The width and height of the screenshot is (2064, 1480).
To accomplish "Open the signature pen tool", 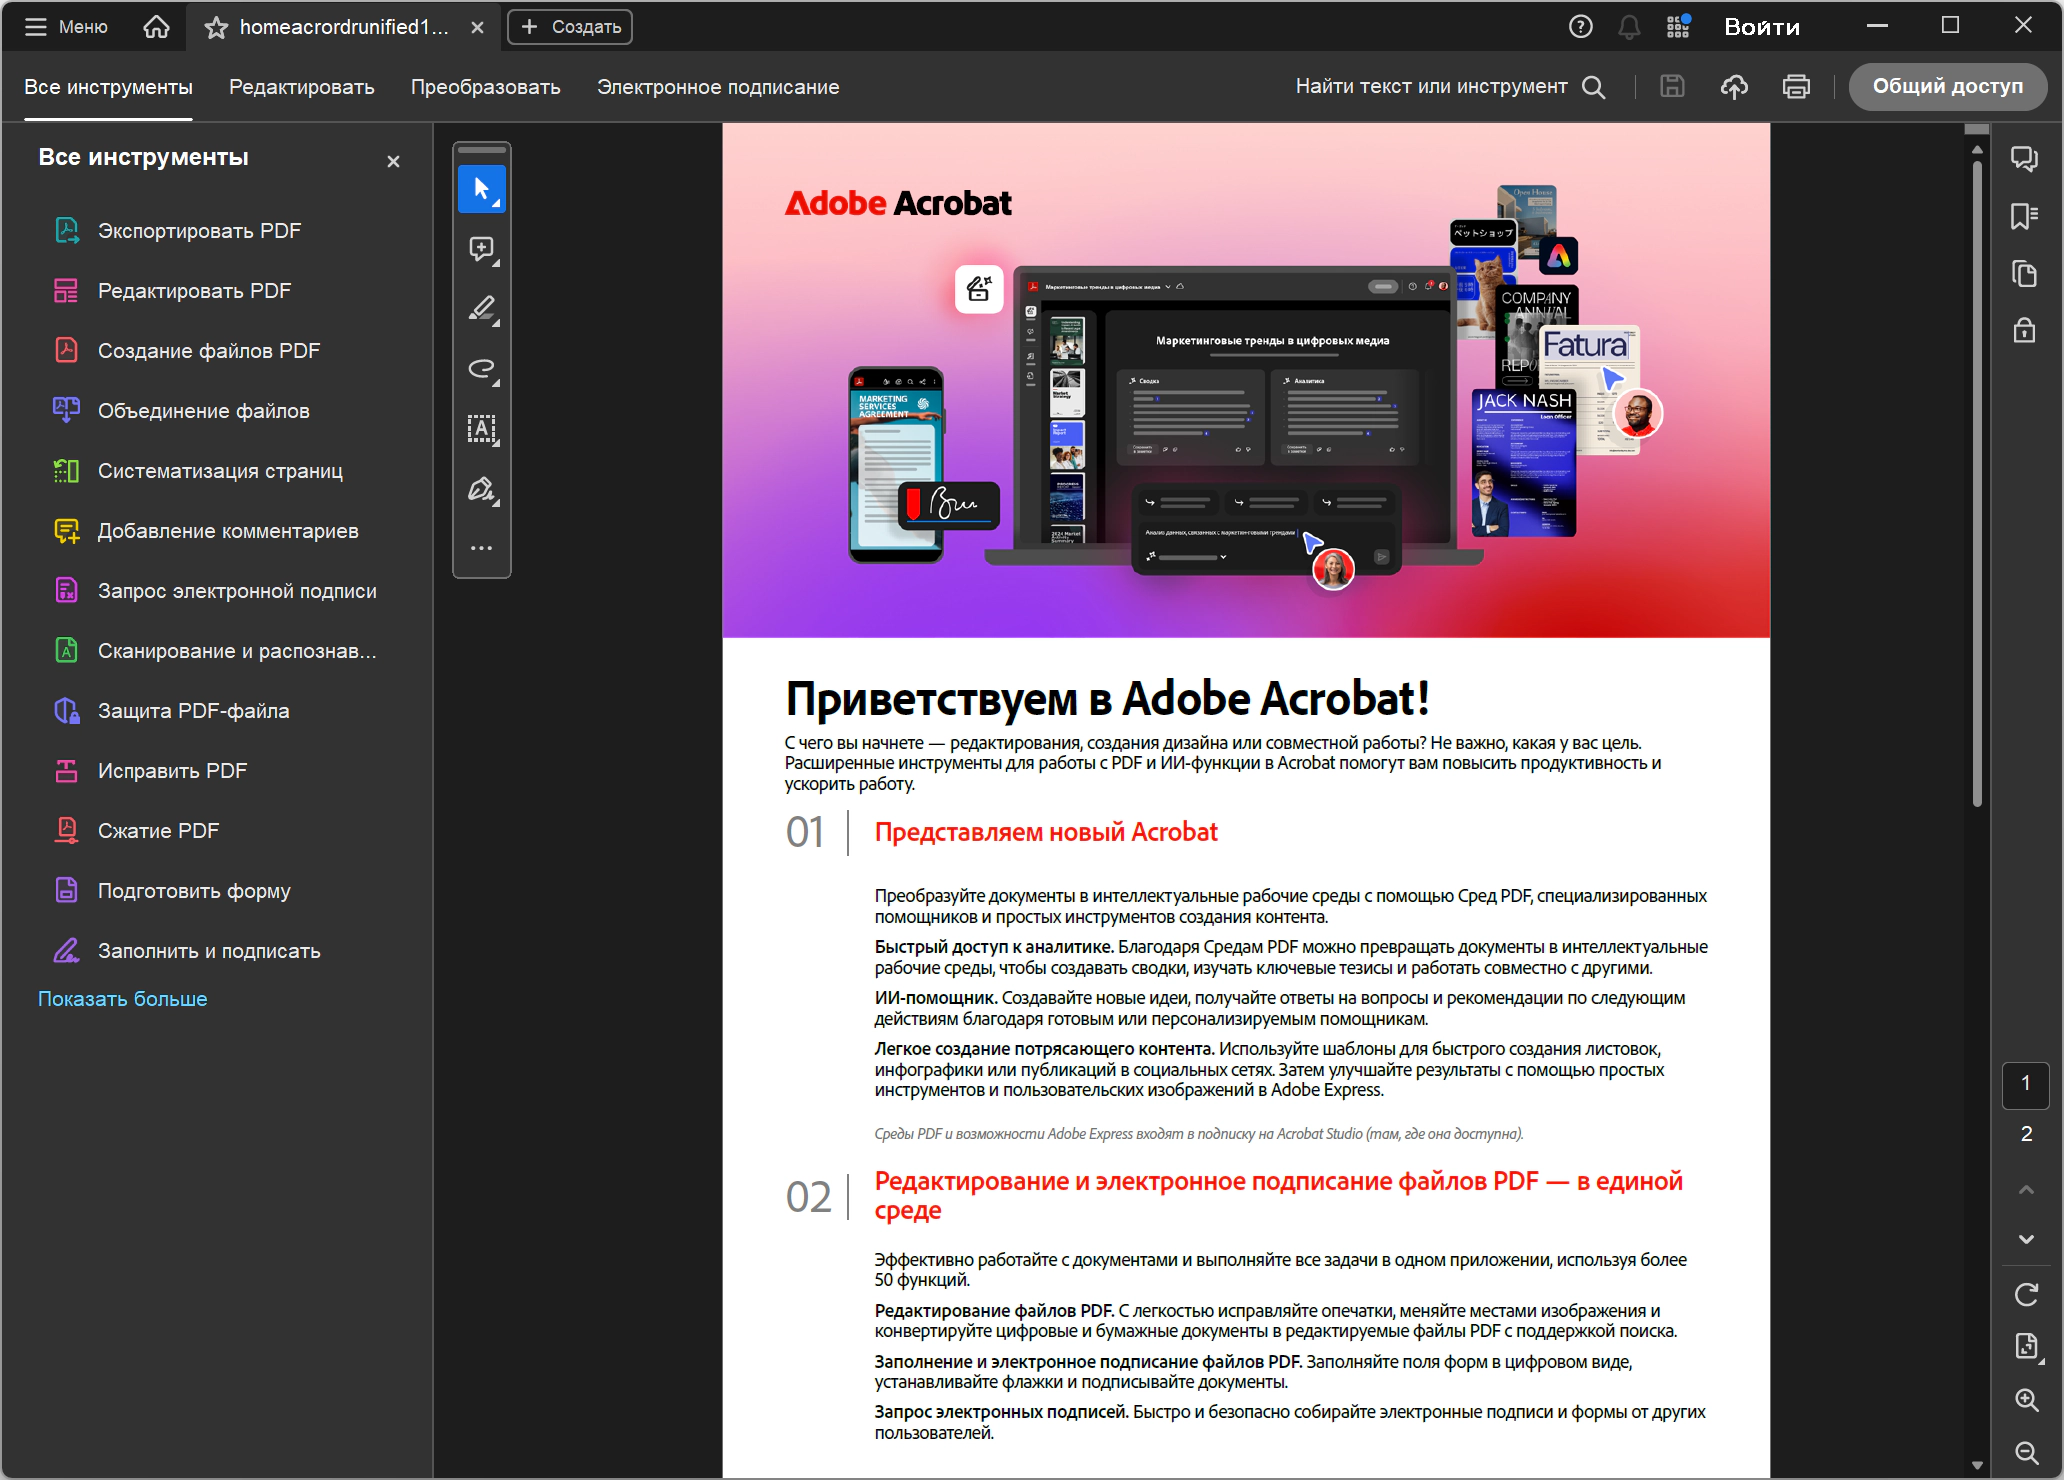I will coord(481,489).
